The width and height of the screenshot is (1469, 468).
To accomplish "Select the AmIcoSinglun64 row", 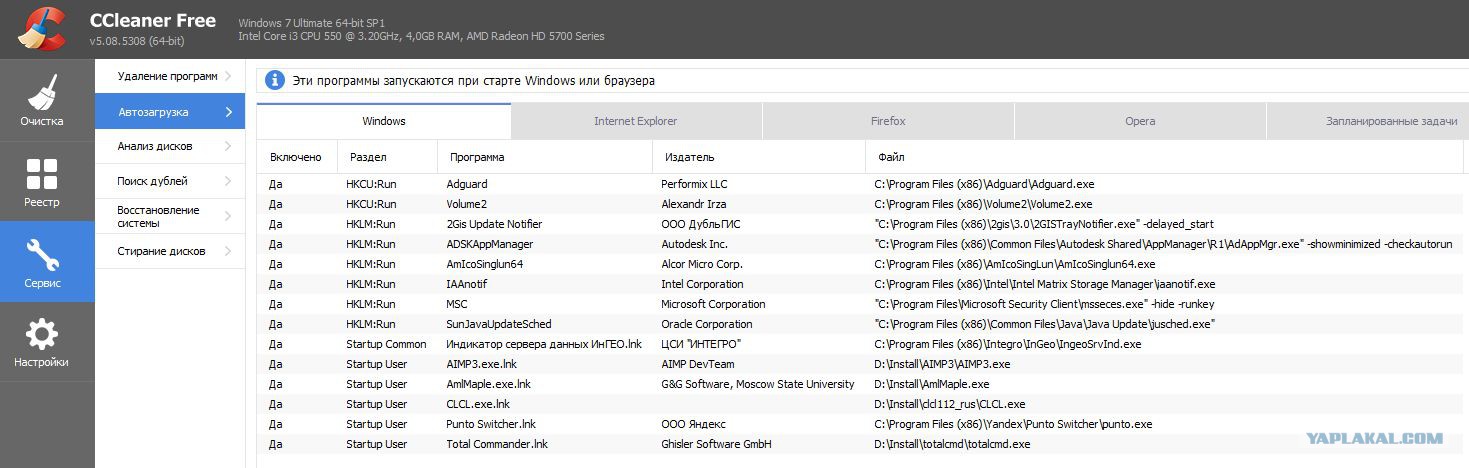I will pyautogui.click(x=860, y=264).
